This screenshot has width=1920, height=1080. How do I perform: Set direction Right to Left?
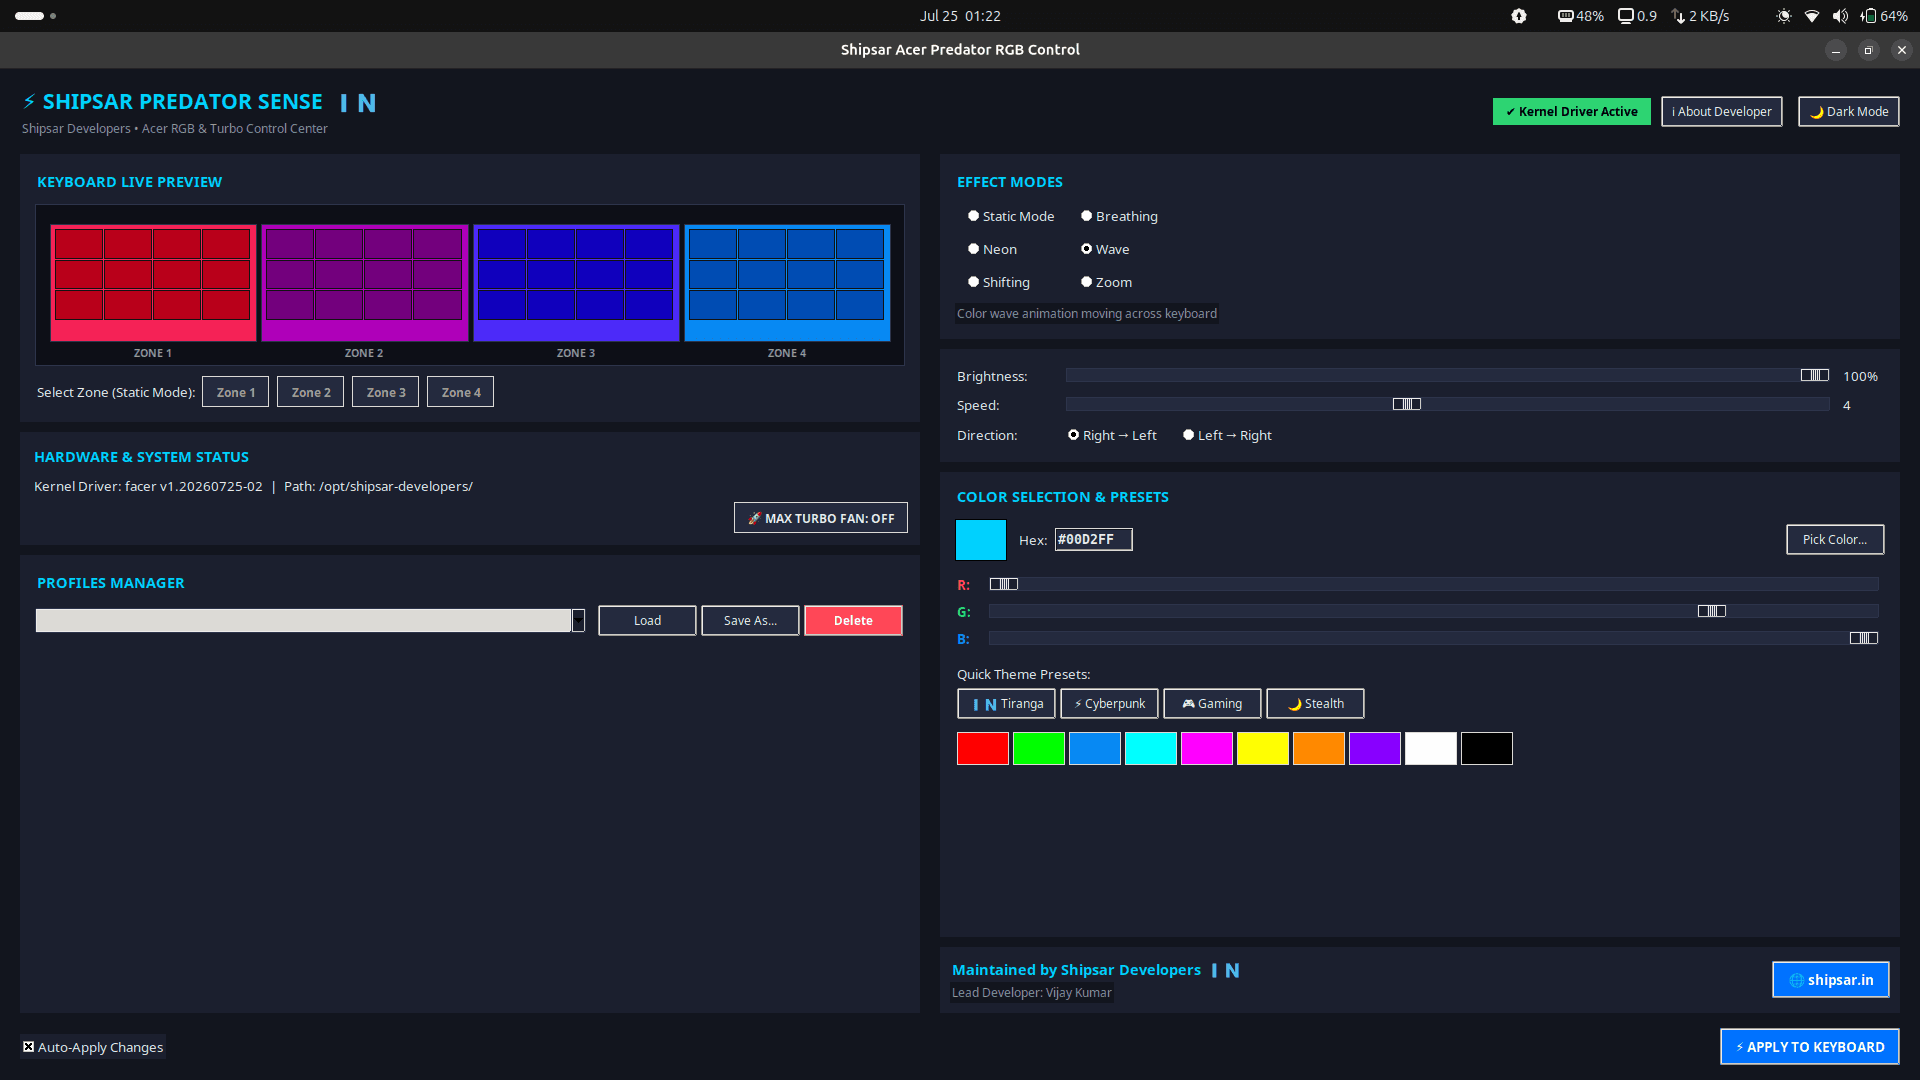(x=1112, y=435)
